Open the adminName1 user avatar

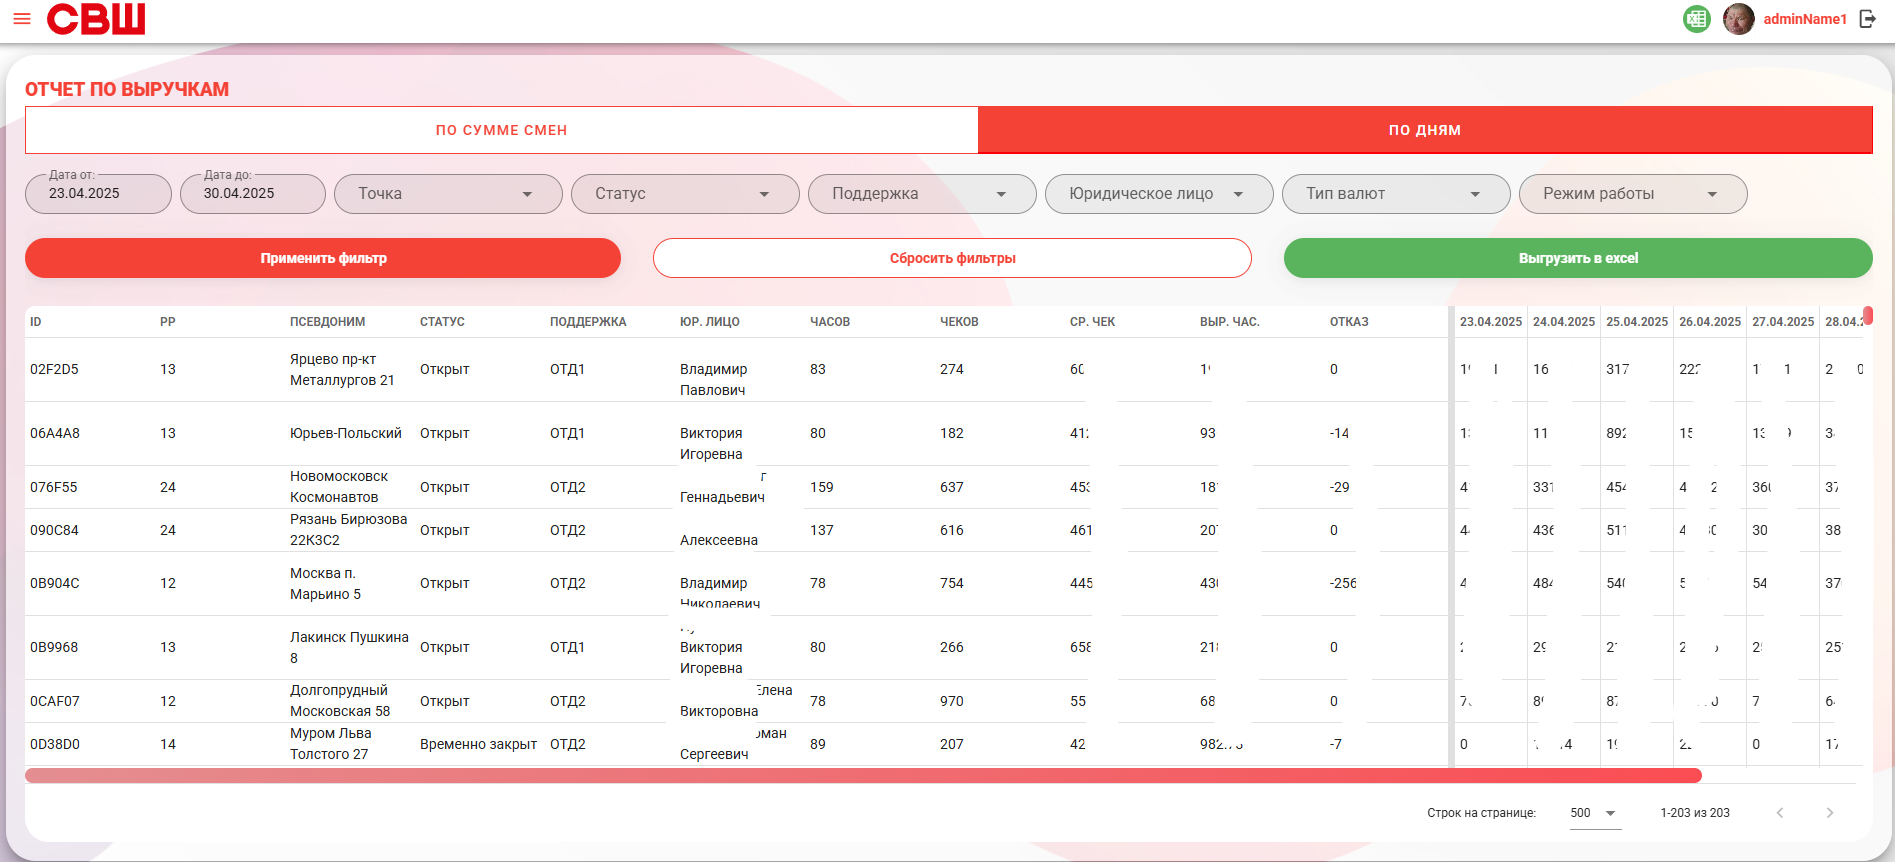pos(1739,19)
